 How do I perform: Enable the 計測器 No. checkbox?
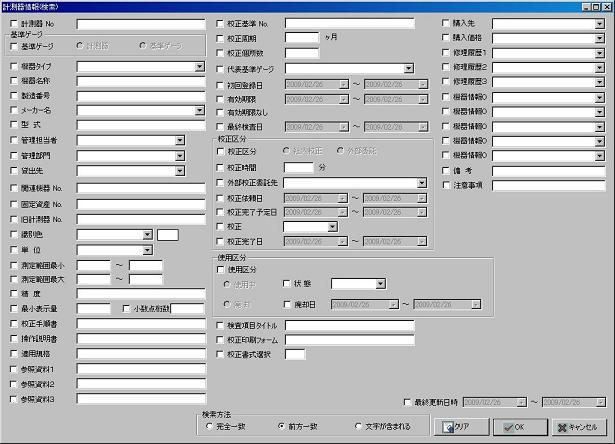(13, 23)
